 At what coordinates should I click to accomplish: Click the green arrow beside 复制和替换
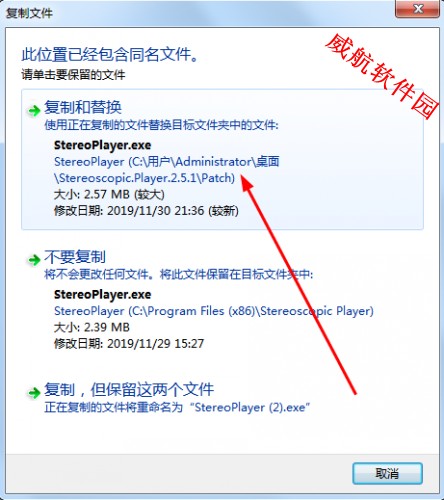[34, 110]
